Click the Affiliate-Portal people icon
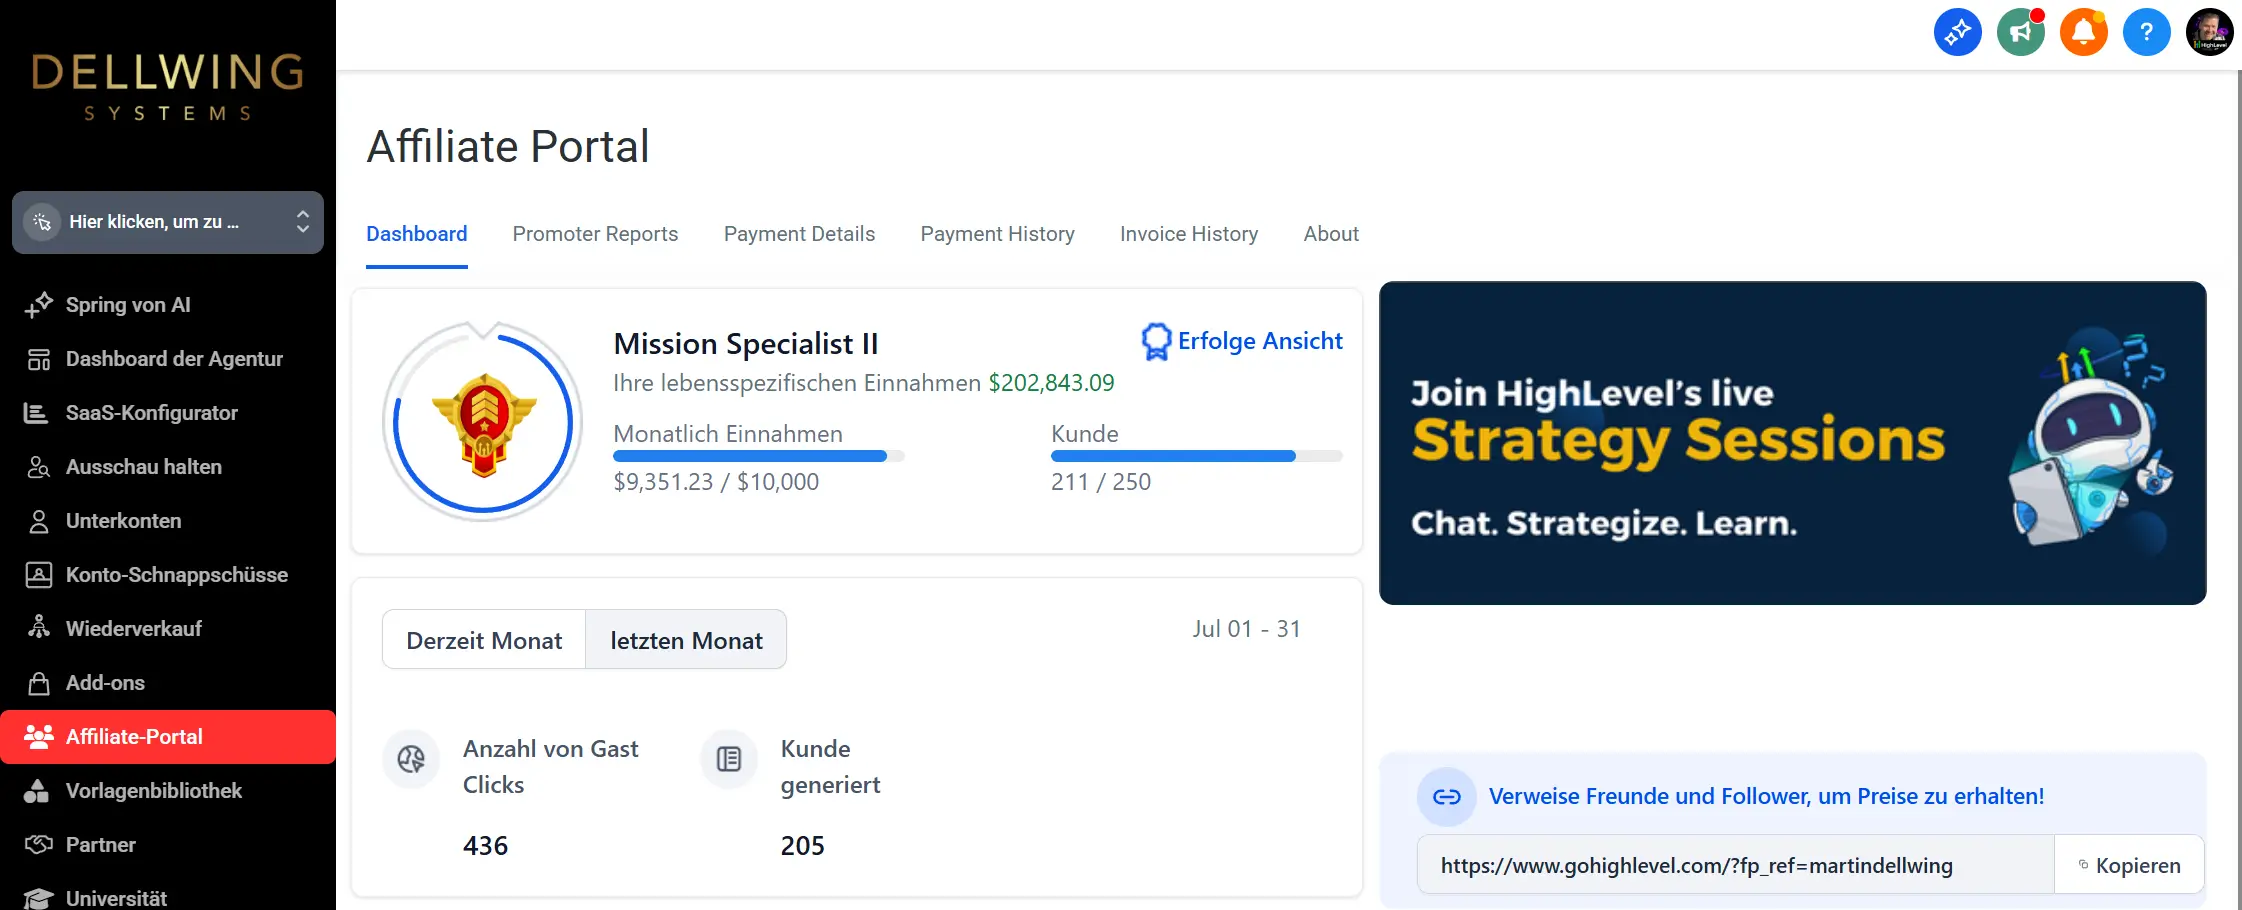The image size is (2242, 910). pos(39,737)
